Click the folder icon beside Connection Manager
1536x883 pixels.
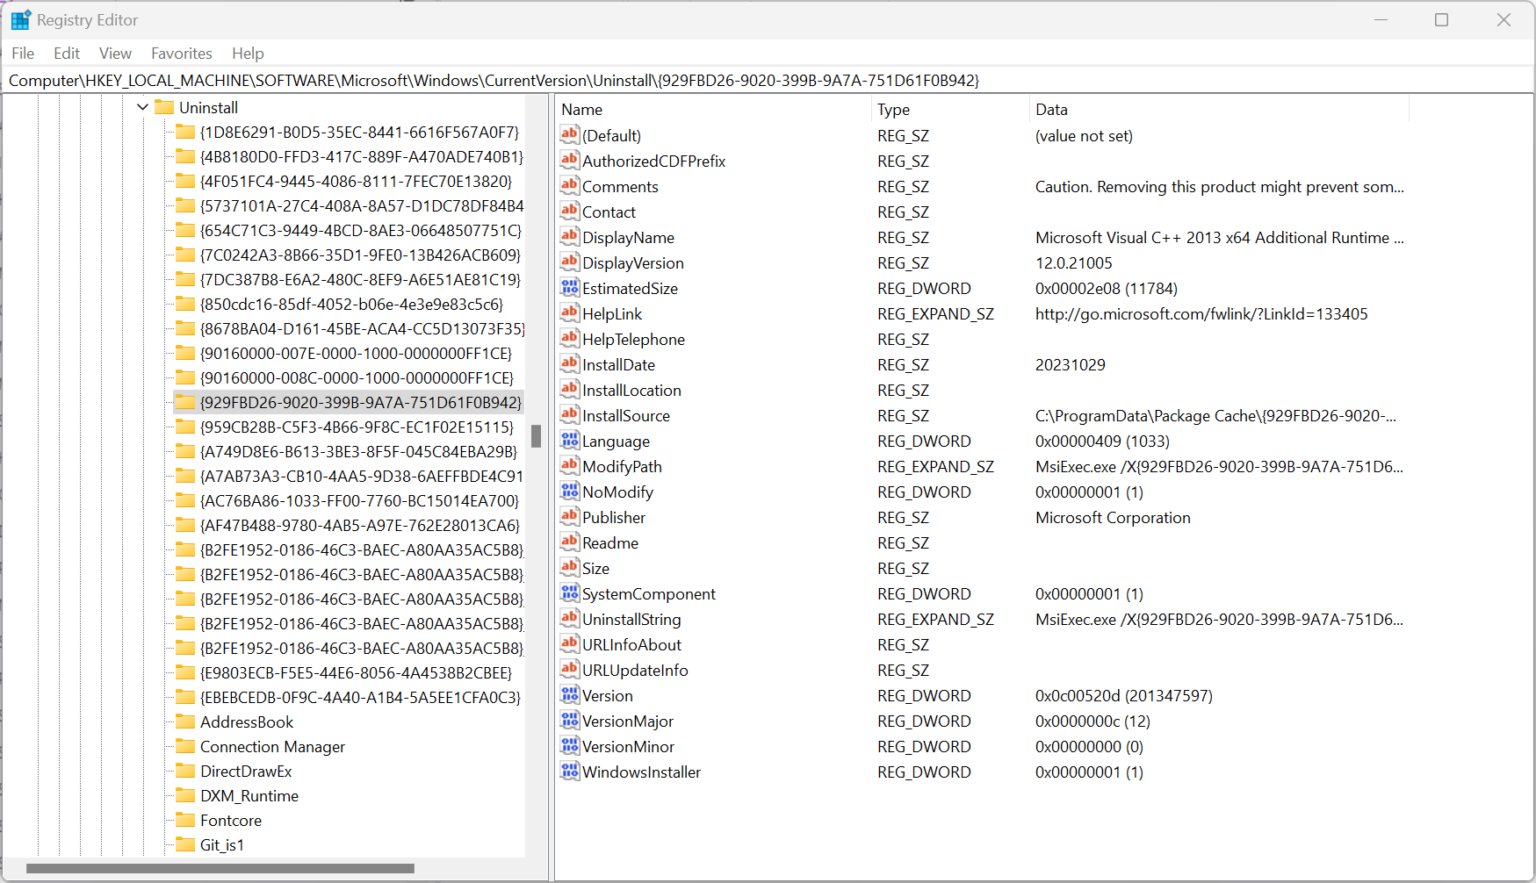[185, 746]
